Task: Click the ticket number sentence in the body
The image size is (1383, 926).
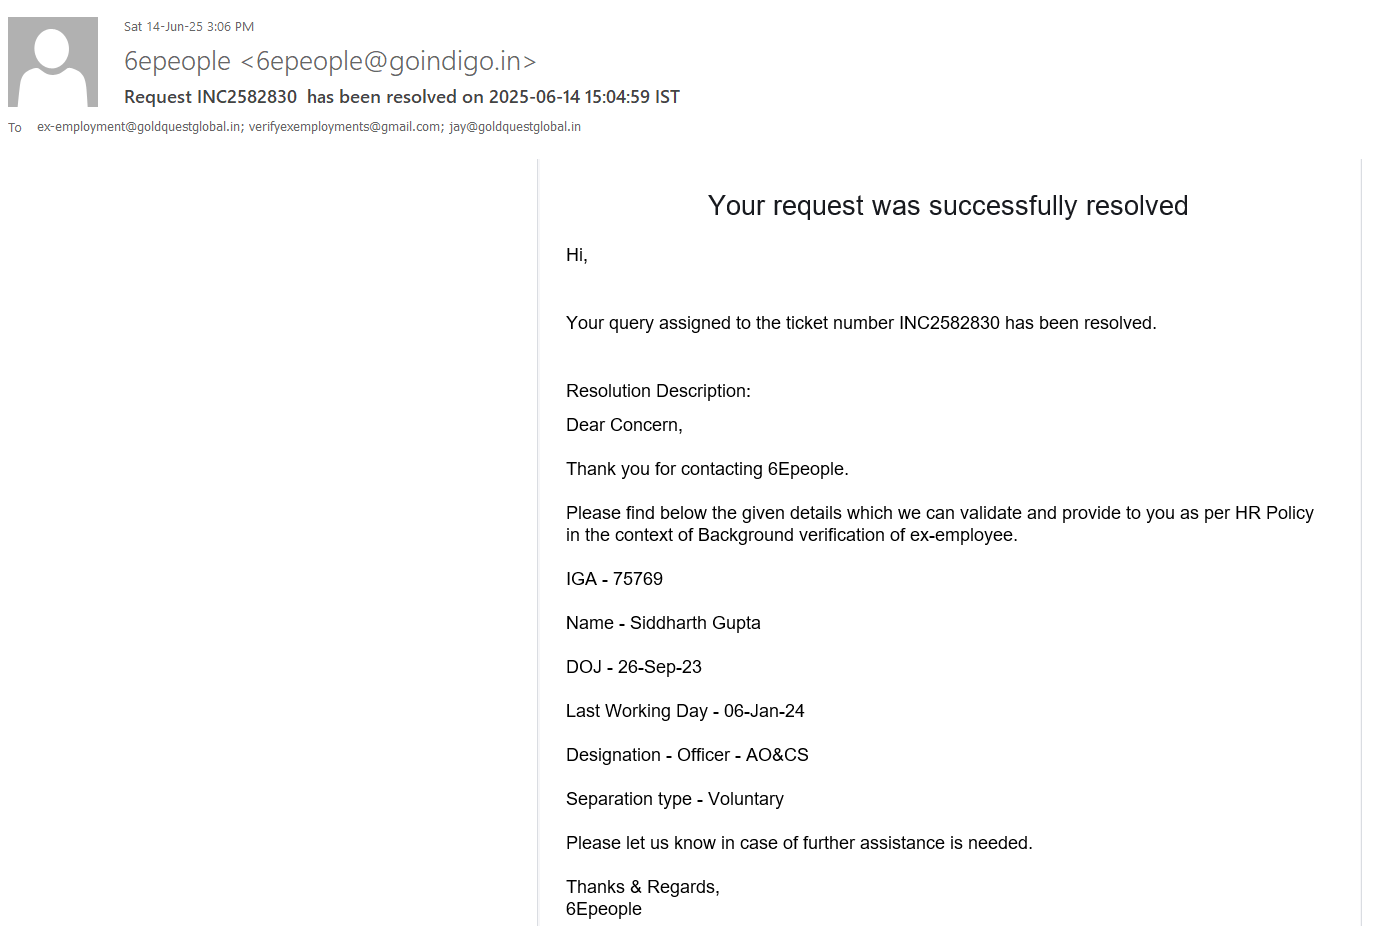Action: tap(860, 323)
